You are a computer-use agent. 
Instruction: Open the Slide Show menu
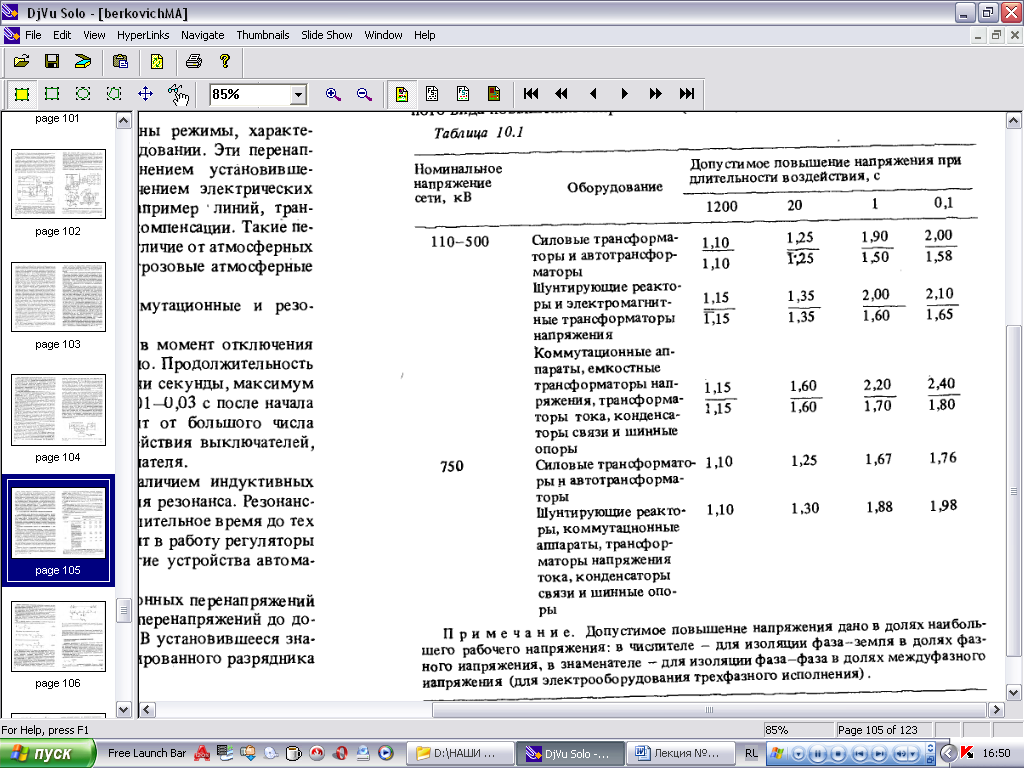tap(327, 35)
